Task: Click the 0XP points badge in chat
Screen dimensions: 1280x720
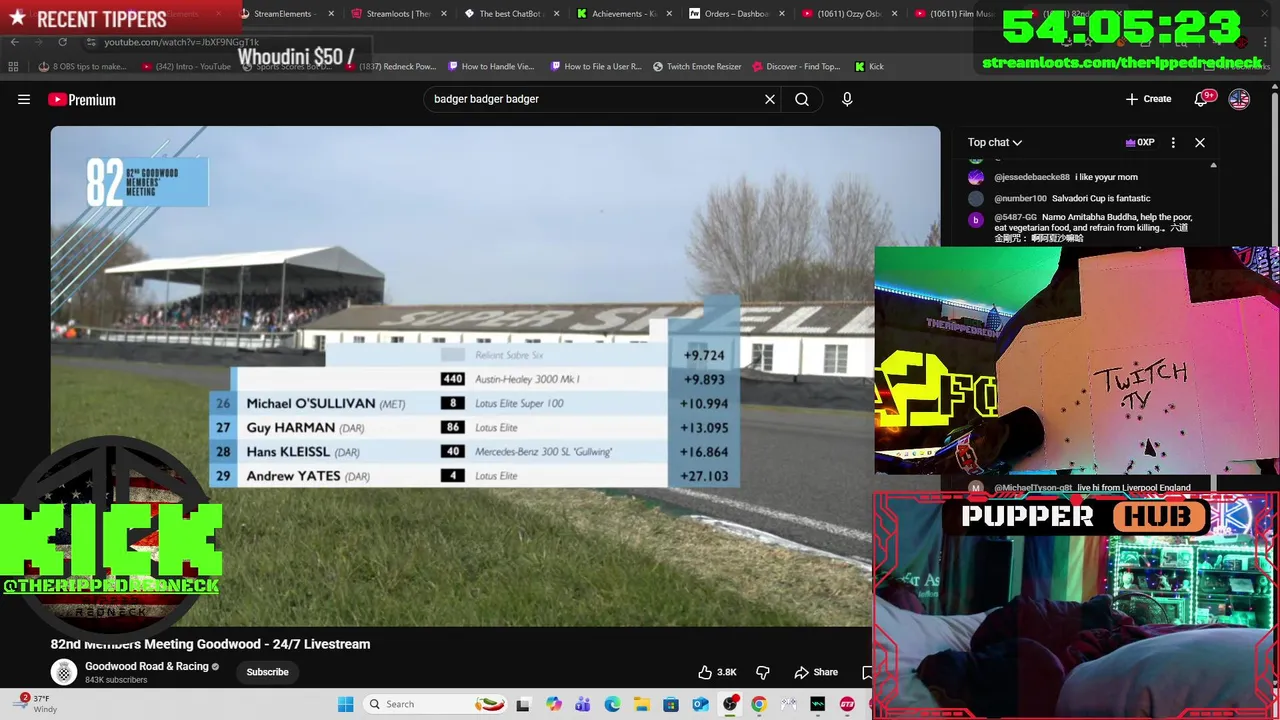Action: (x=1140, y=142)
